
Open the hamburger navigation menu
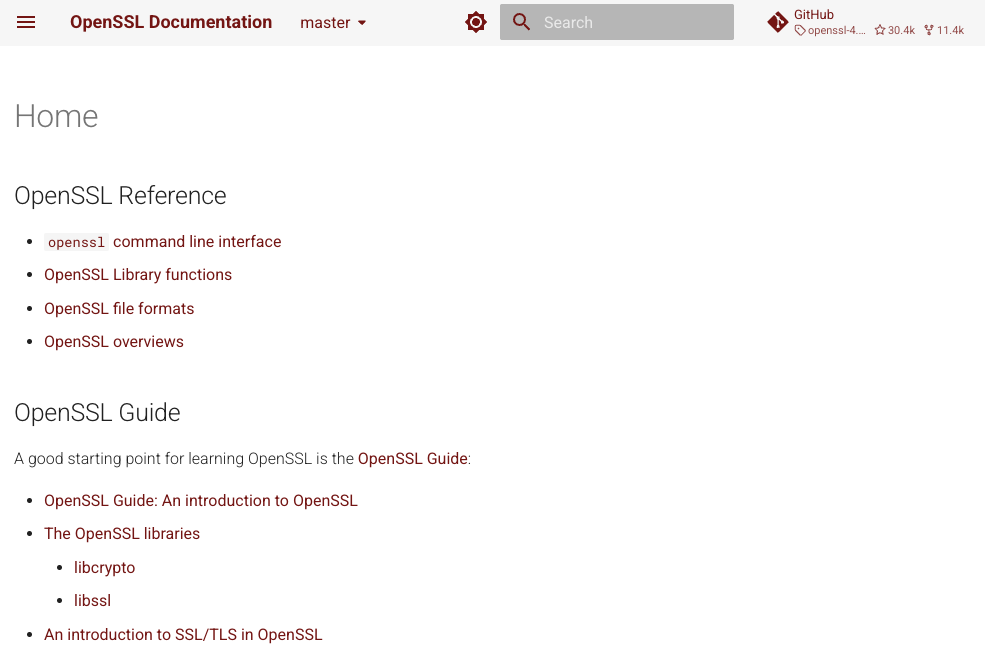click(x=26, y=23)
